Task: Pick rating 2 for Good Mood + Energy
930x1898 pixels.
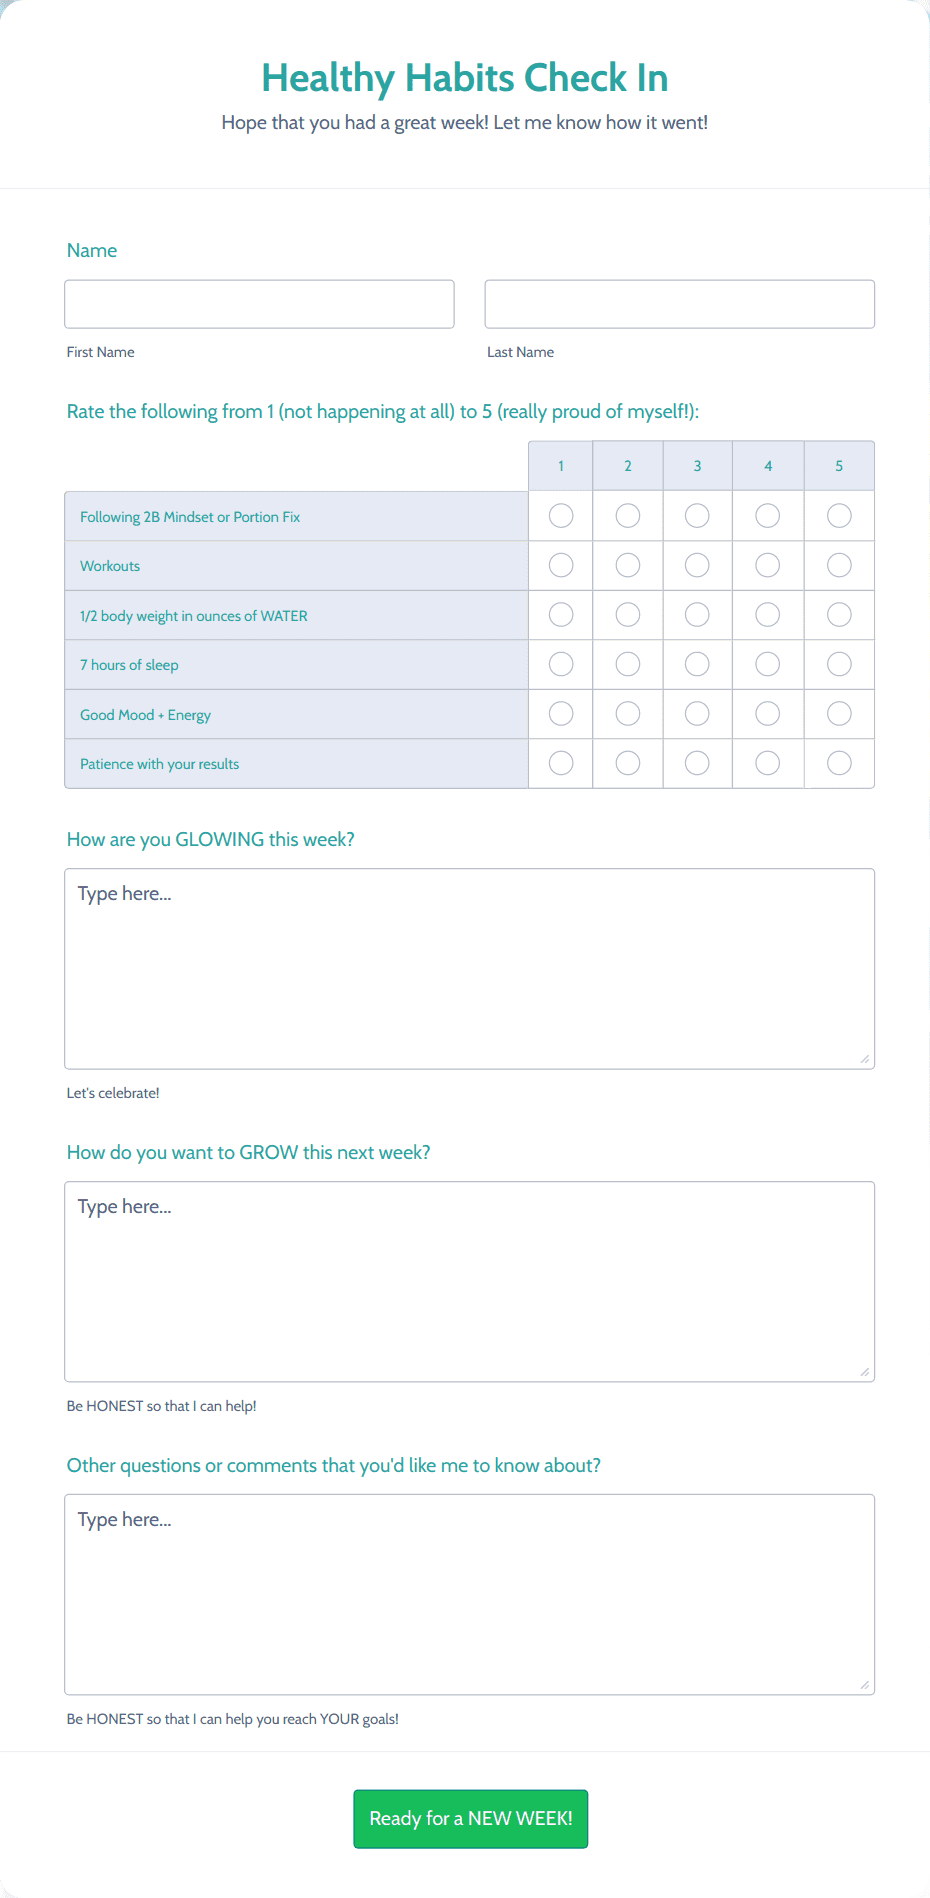Action: click(x=627, y=713)
